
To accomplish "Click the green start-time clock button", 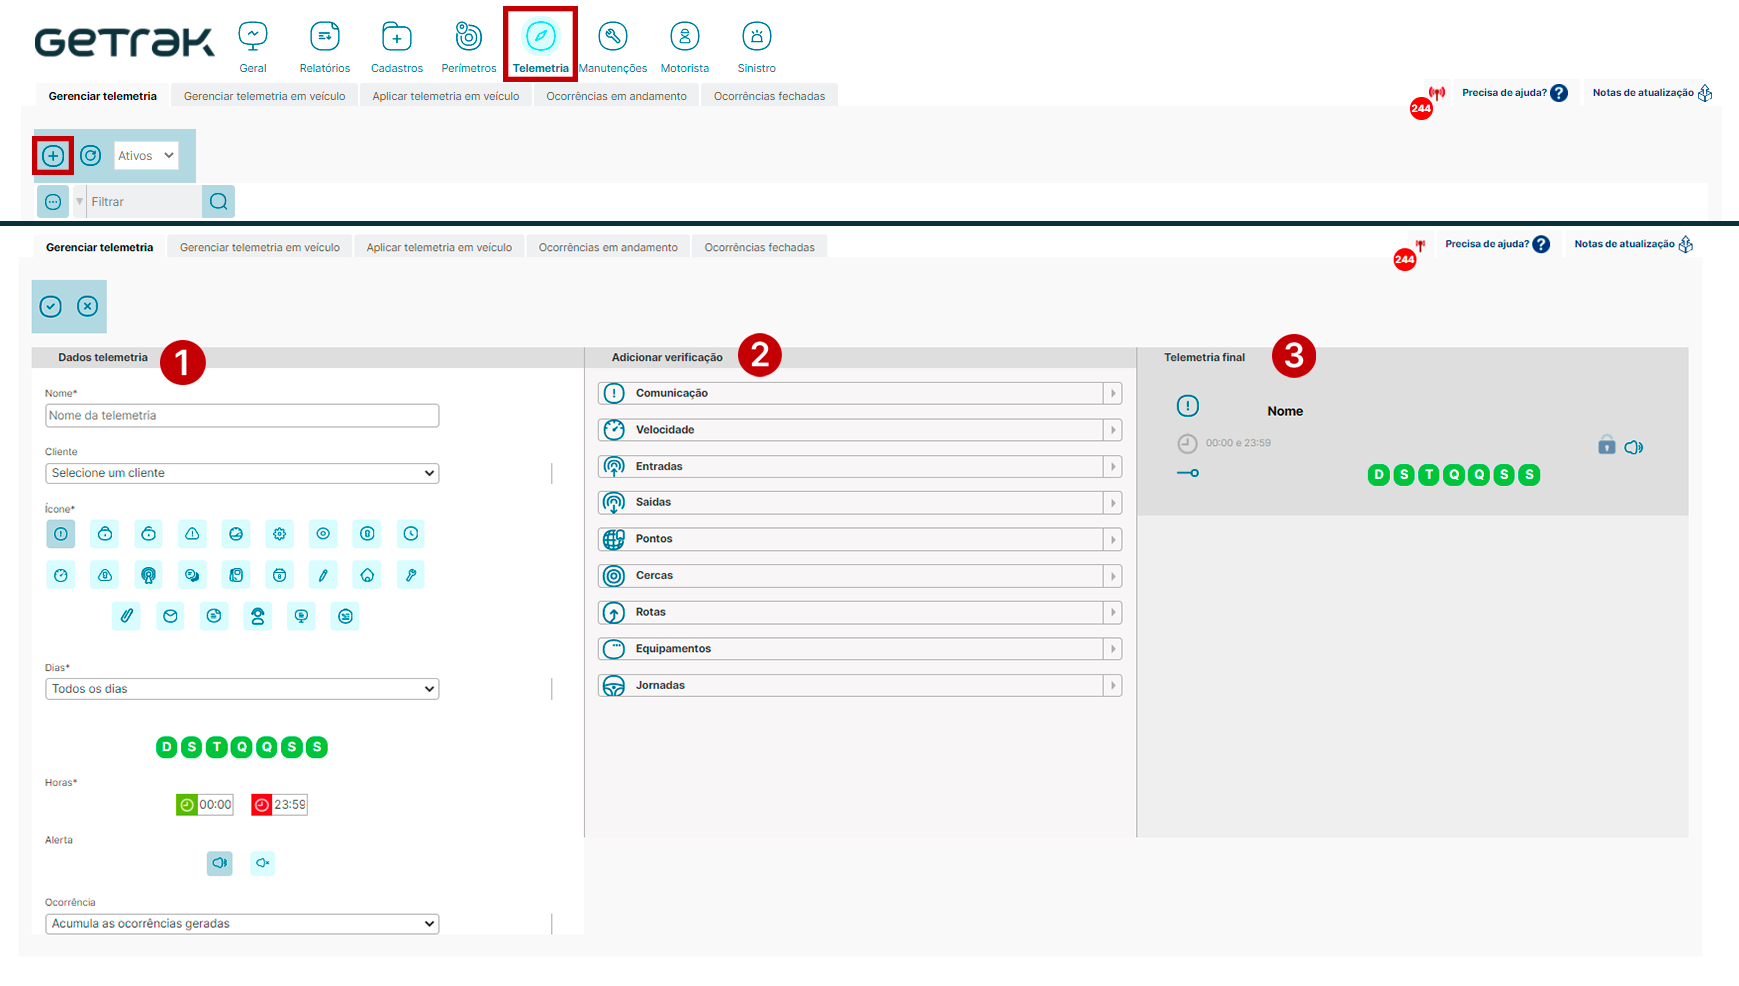I will tap(187, 805).
